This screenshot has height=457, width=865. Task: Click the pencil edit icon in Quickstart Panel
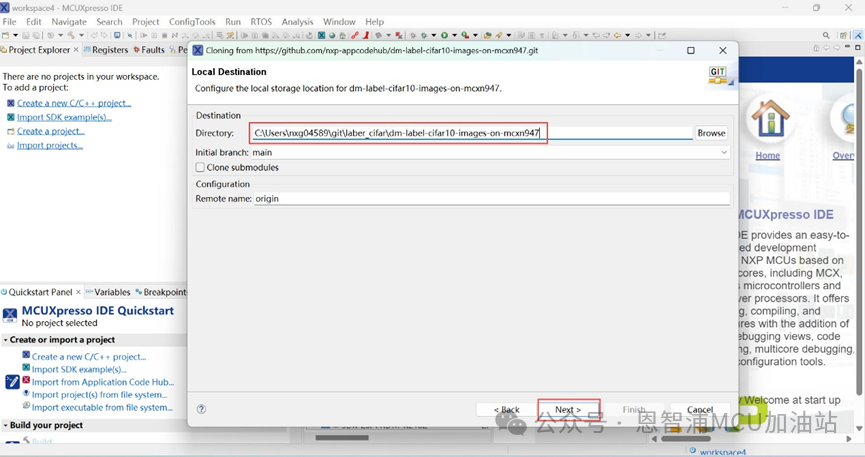pos(13,382)
